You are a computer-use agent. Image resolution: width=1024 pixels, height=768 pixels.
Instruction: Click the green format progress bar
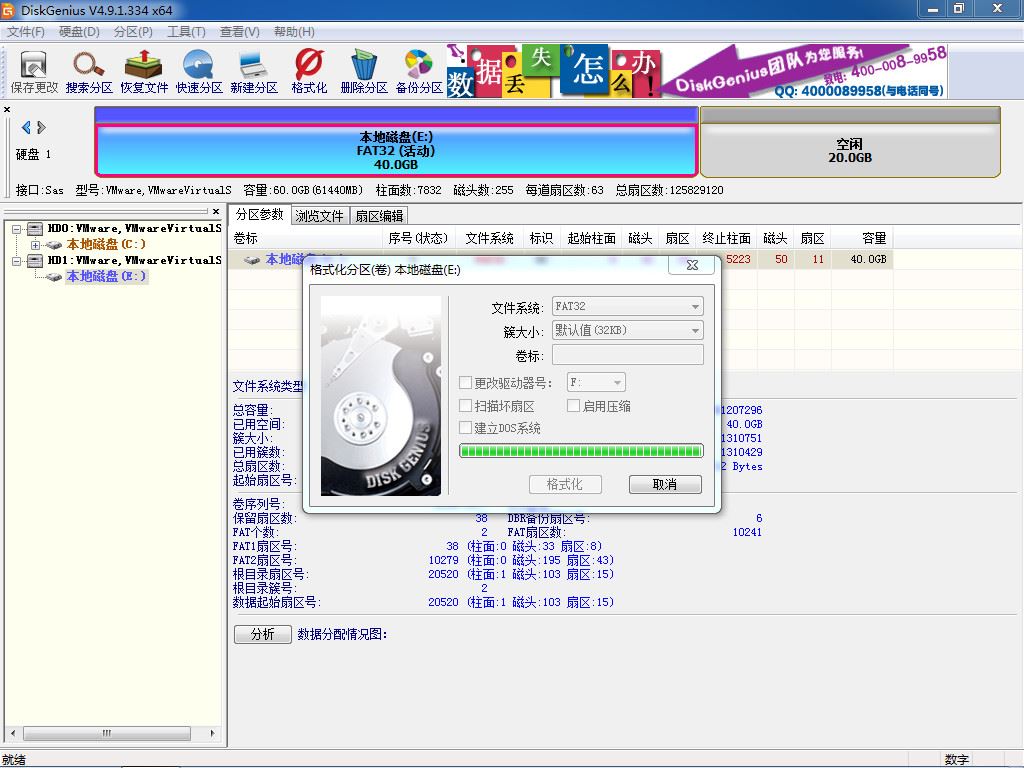[581, 451]
